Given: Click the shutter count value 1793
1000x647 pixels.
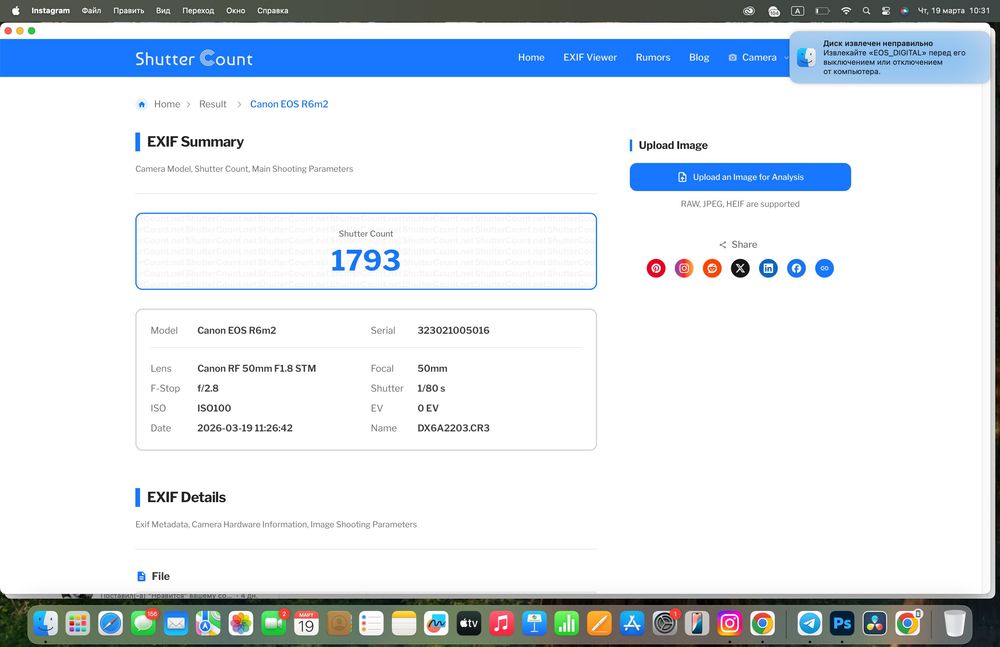Looking at the screenshot, I should (365, 260).
